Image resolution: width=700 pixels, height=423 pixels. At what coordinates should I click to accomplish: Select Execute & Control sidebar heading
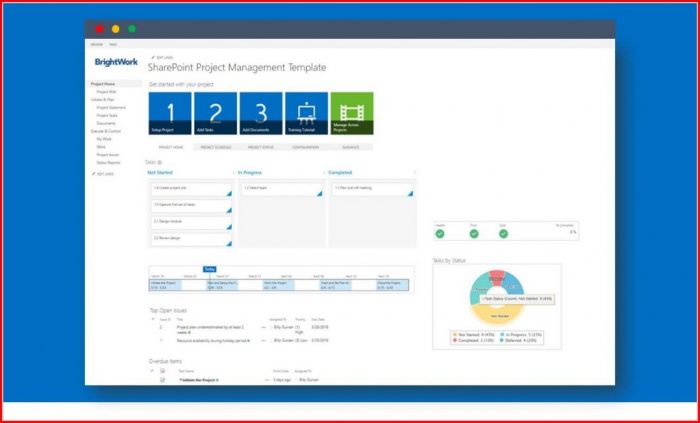click(106, 131)
